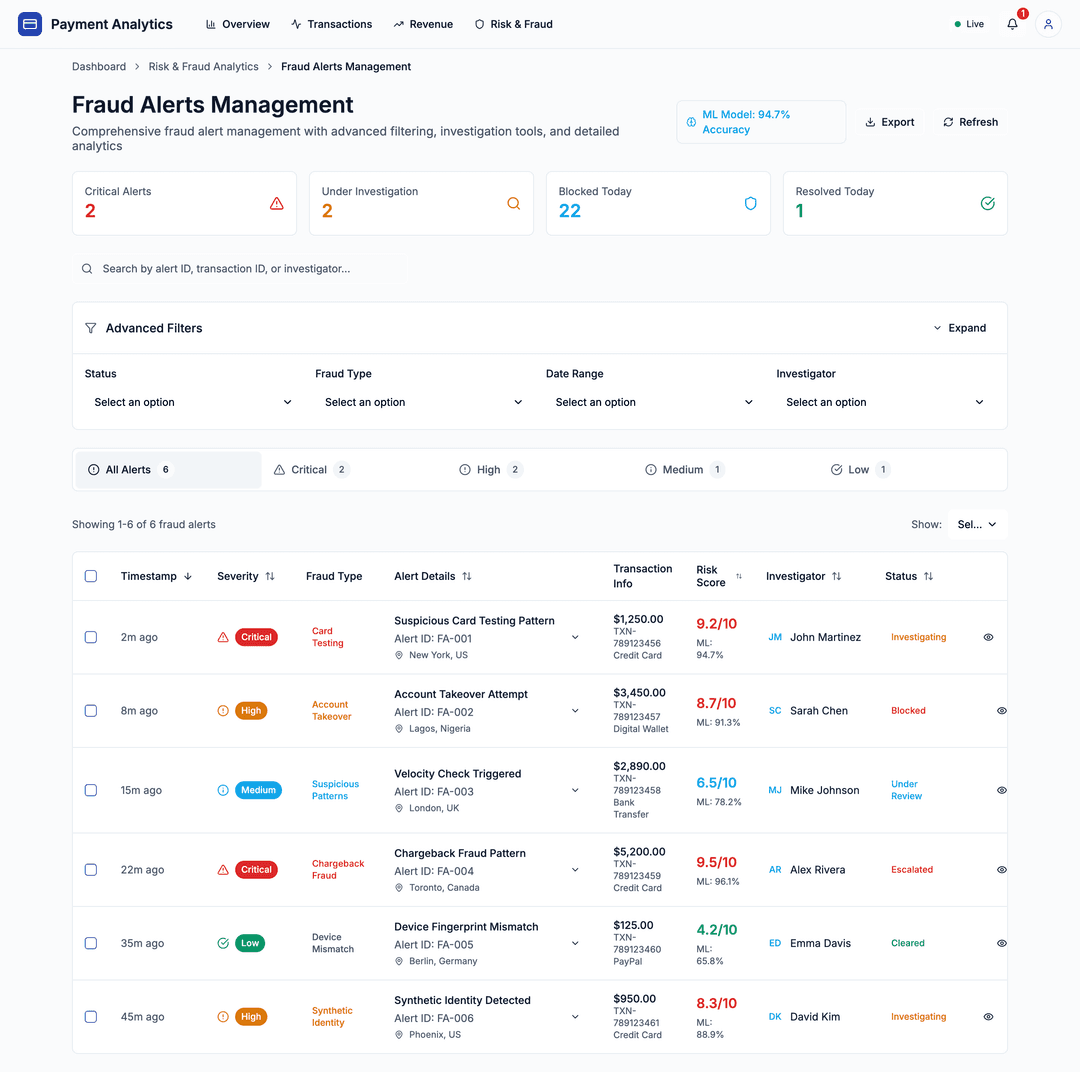1080x1072 pixels.
Task: Switch to the Transactions tab
Action: tap(331, 23)
